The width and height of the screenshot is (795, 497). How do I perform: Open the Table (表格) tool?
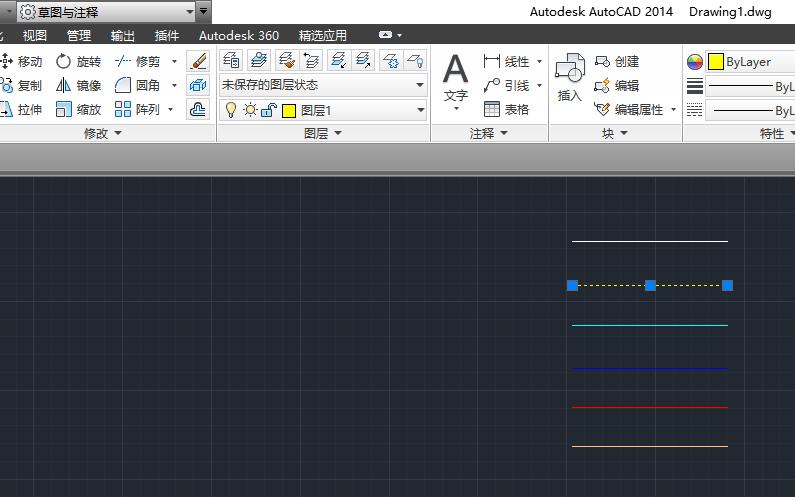[506, 109]
